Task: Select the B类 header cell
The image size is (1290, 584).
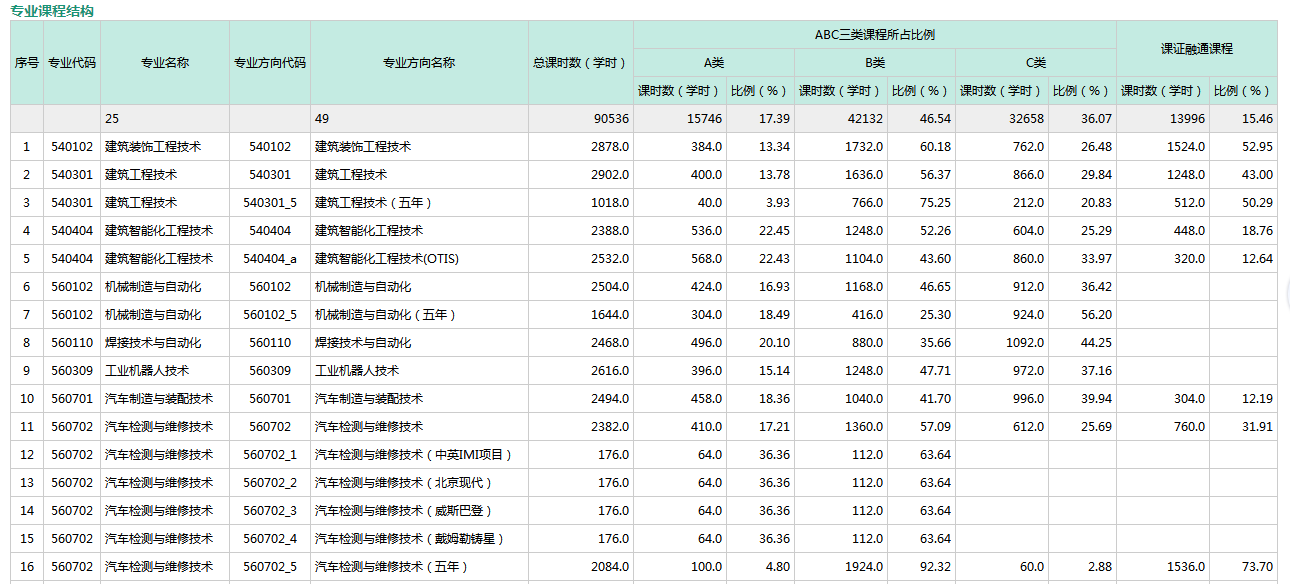Action: point(875,62)
